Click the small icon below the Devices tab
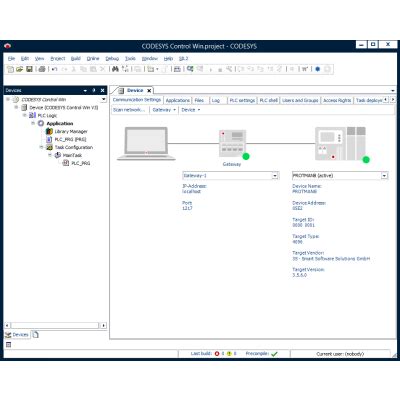400x400 pixels. click(x=8, y=345)
